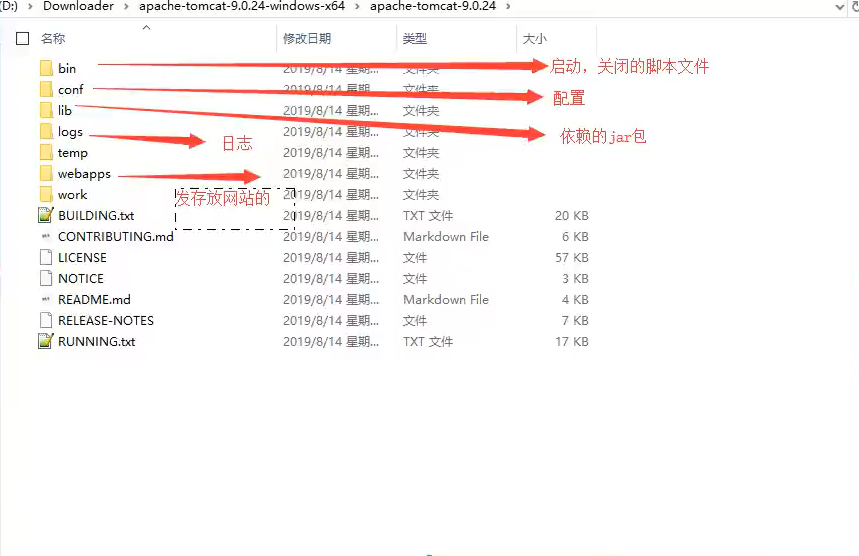This screenshot has height=556, width=859.
Task: Click the RUNNING.txt file icon
Action: [x=46, y=341]
